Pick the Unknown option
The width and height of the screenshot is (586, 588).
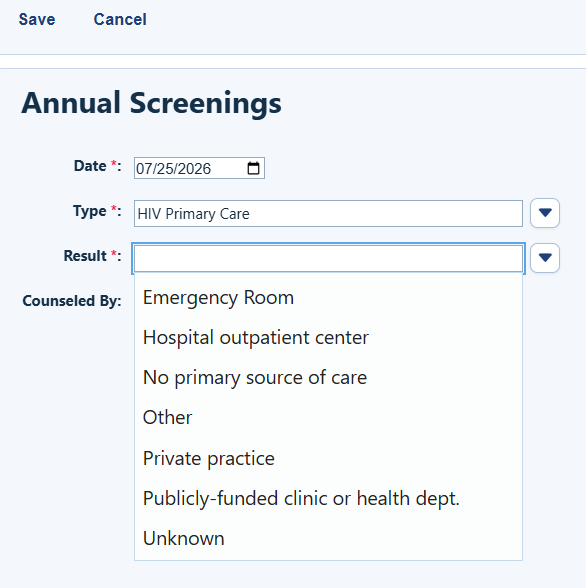(x=328, y=538)
